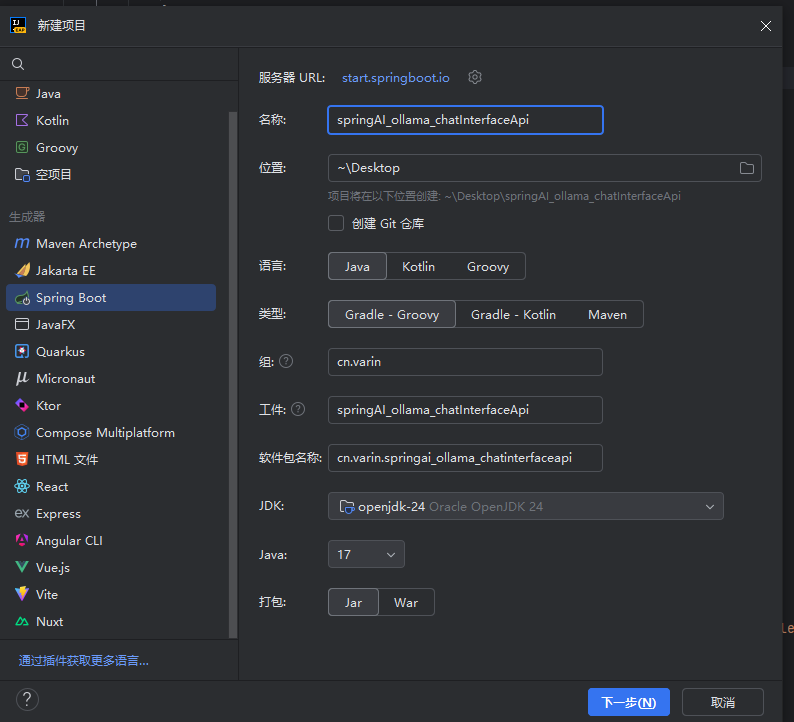The image size is (794, 722).
Task: Click the group cn.varin field
Action: 465,362
